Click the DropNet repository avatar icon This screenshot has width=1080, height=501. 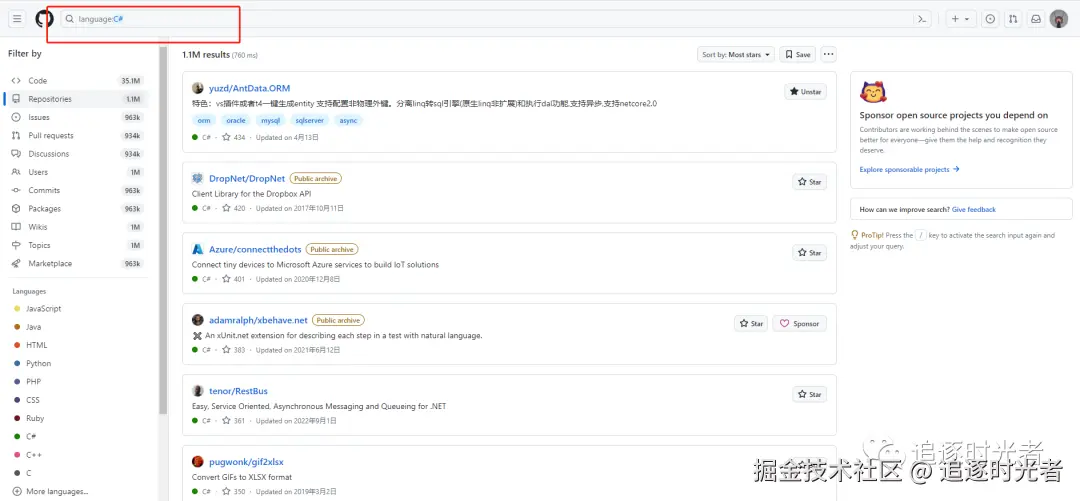pyautogui.click(x=198, y=178)
